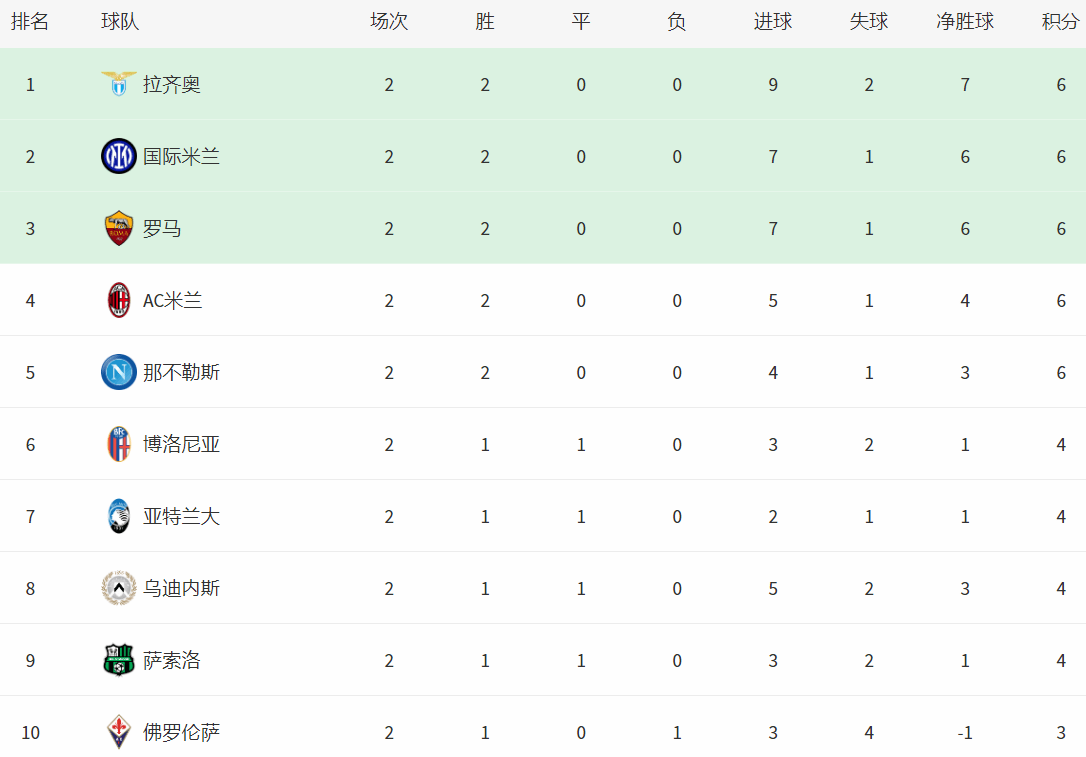Sort table by 积分 column header

(1060, 21)
